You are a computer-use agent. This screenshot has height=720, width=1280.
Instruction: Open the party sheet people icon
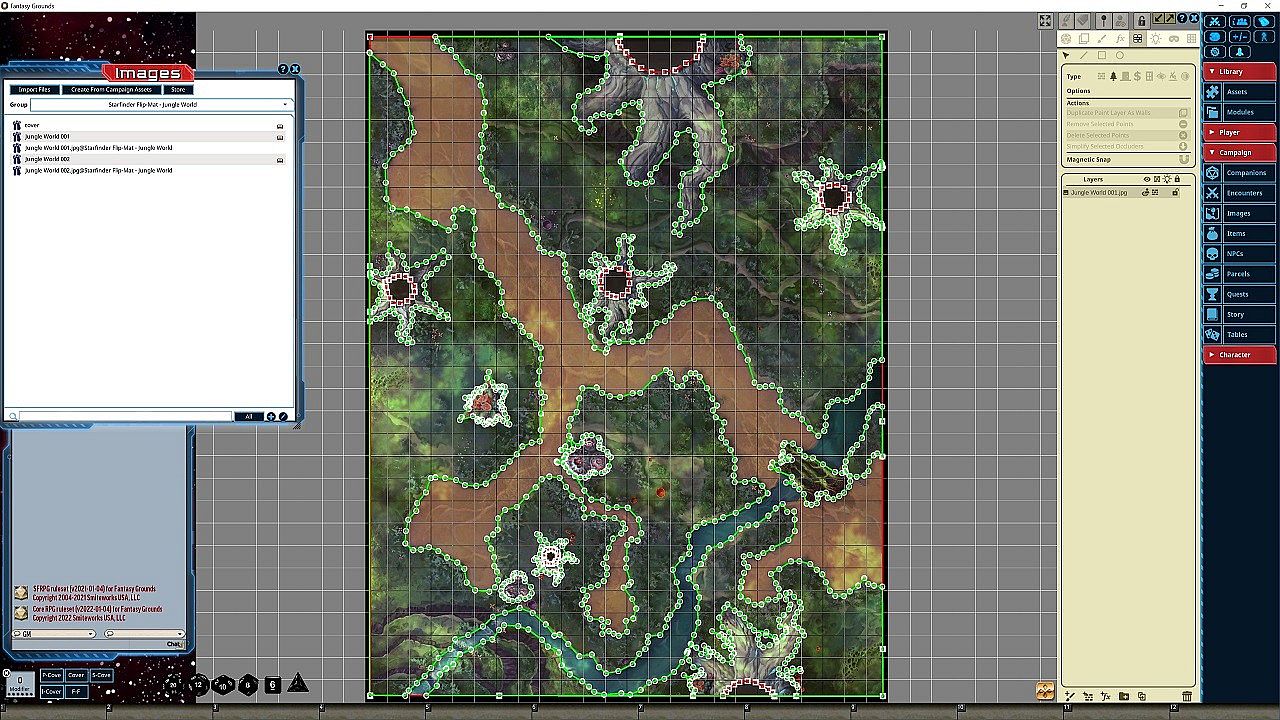click(x=1240, y=21)
